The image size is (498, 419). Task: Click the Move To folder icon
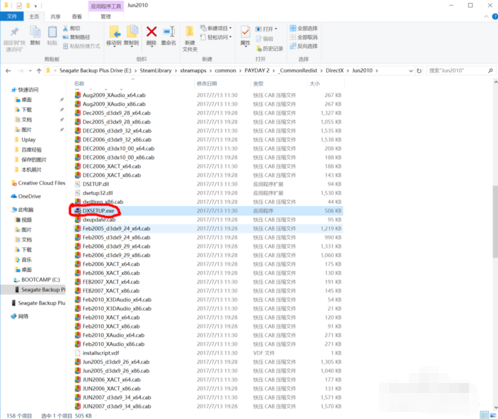114,32
